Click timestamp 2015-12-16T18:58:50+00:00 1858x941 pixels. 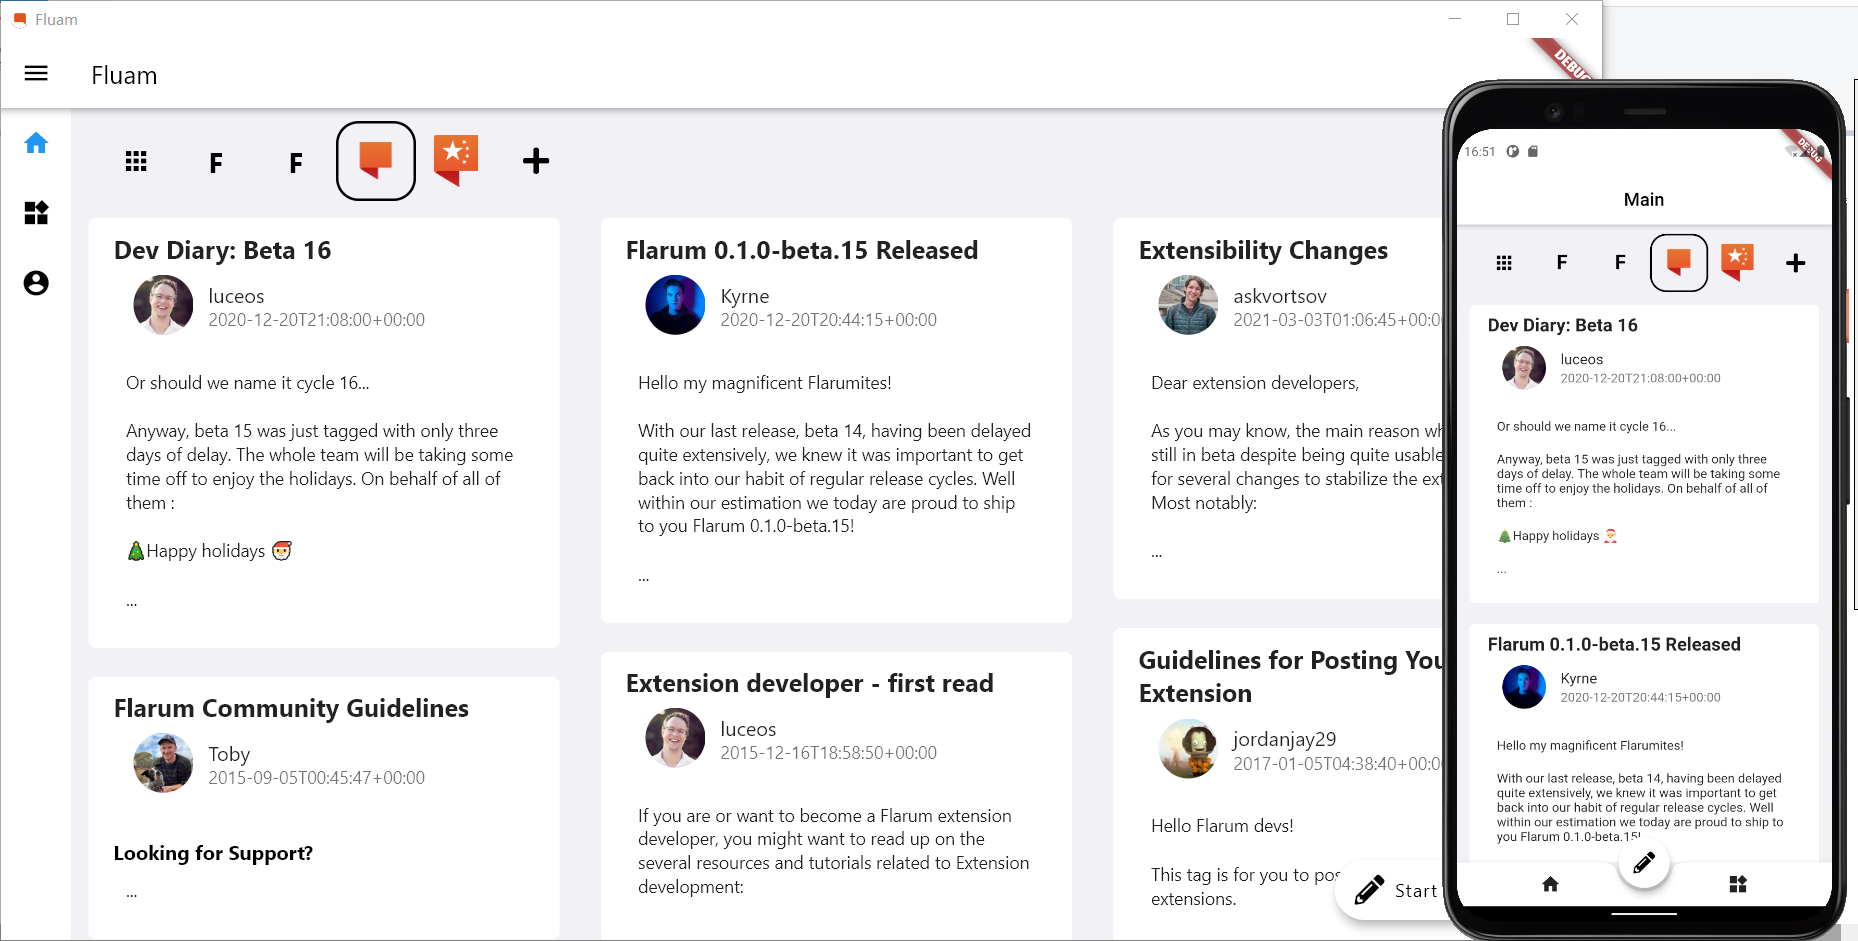tap(828, 753)
